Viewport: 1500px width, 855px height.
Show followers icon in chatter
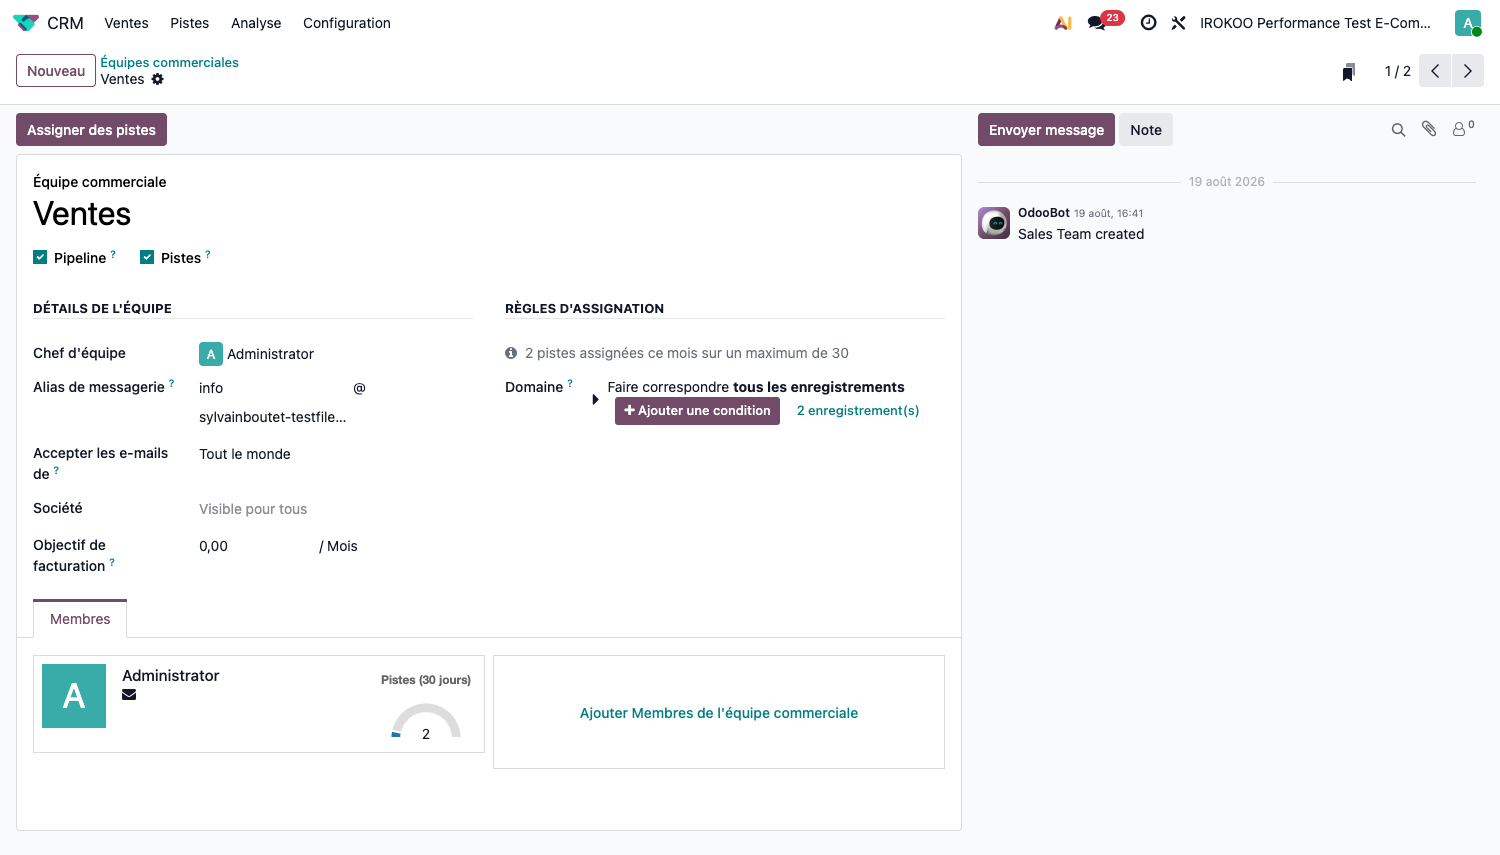pyautogui.click(x=1463, y=129)
